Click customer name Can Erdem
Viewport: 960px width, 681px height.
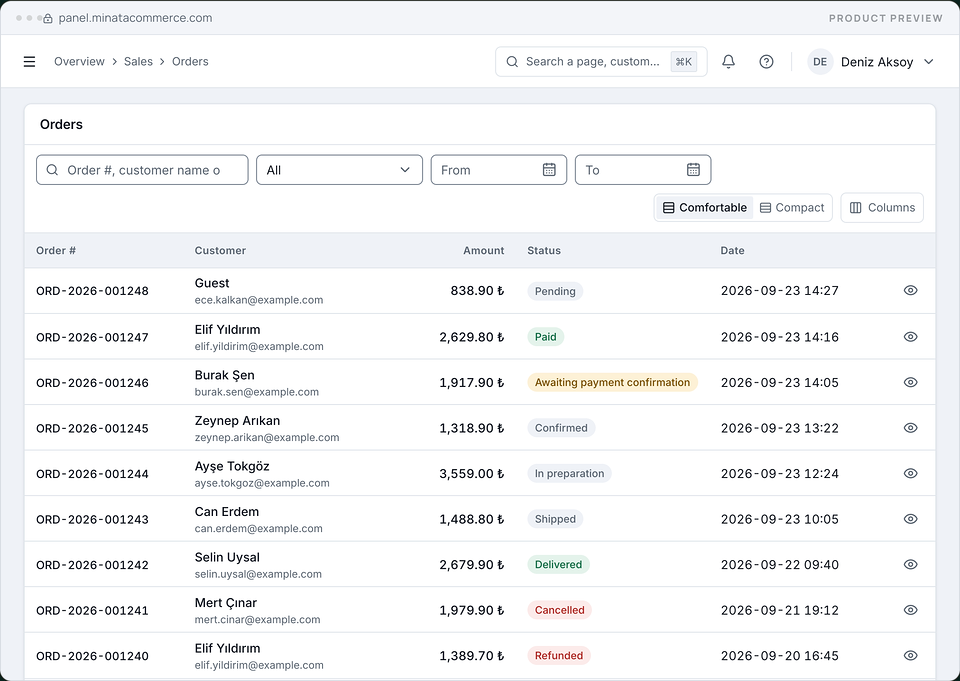point(227,511)
